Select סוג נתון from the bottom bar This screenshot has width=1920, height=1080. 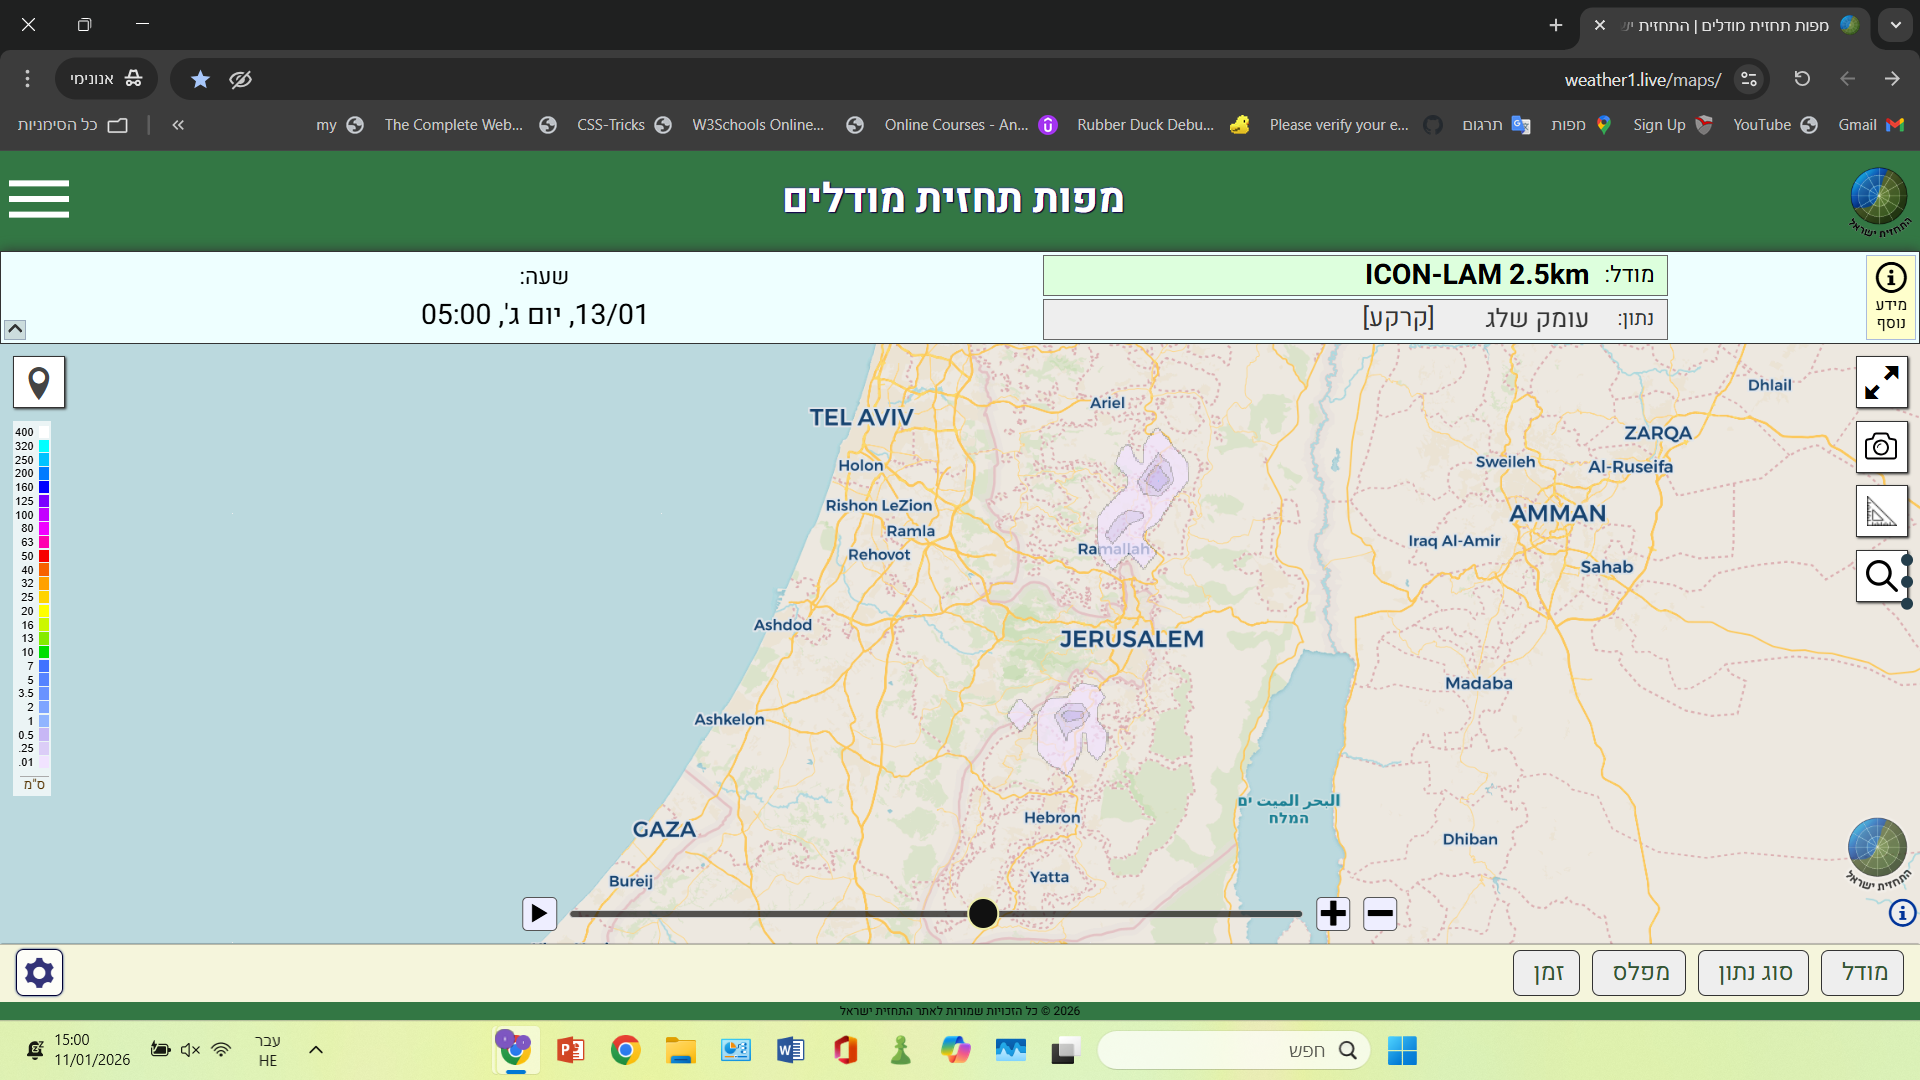(x=1753, y=971)
